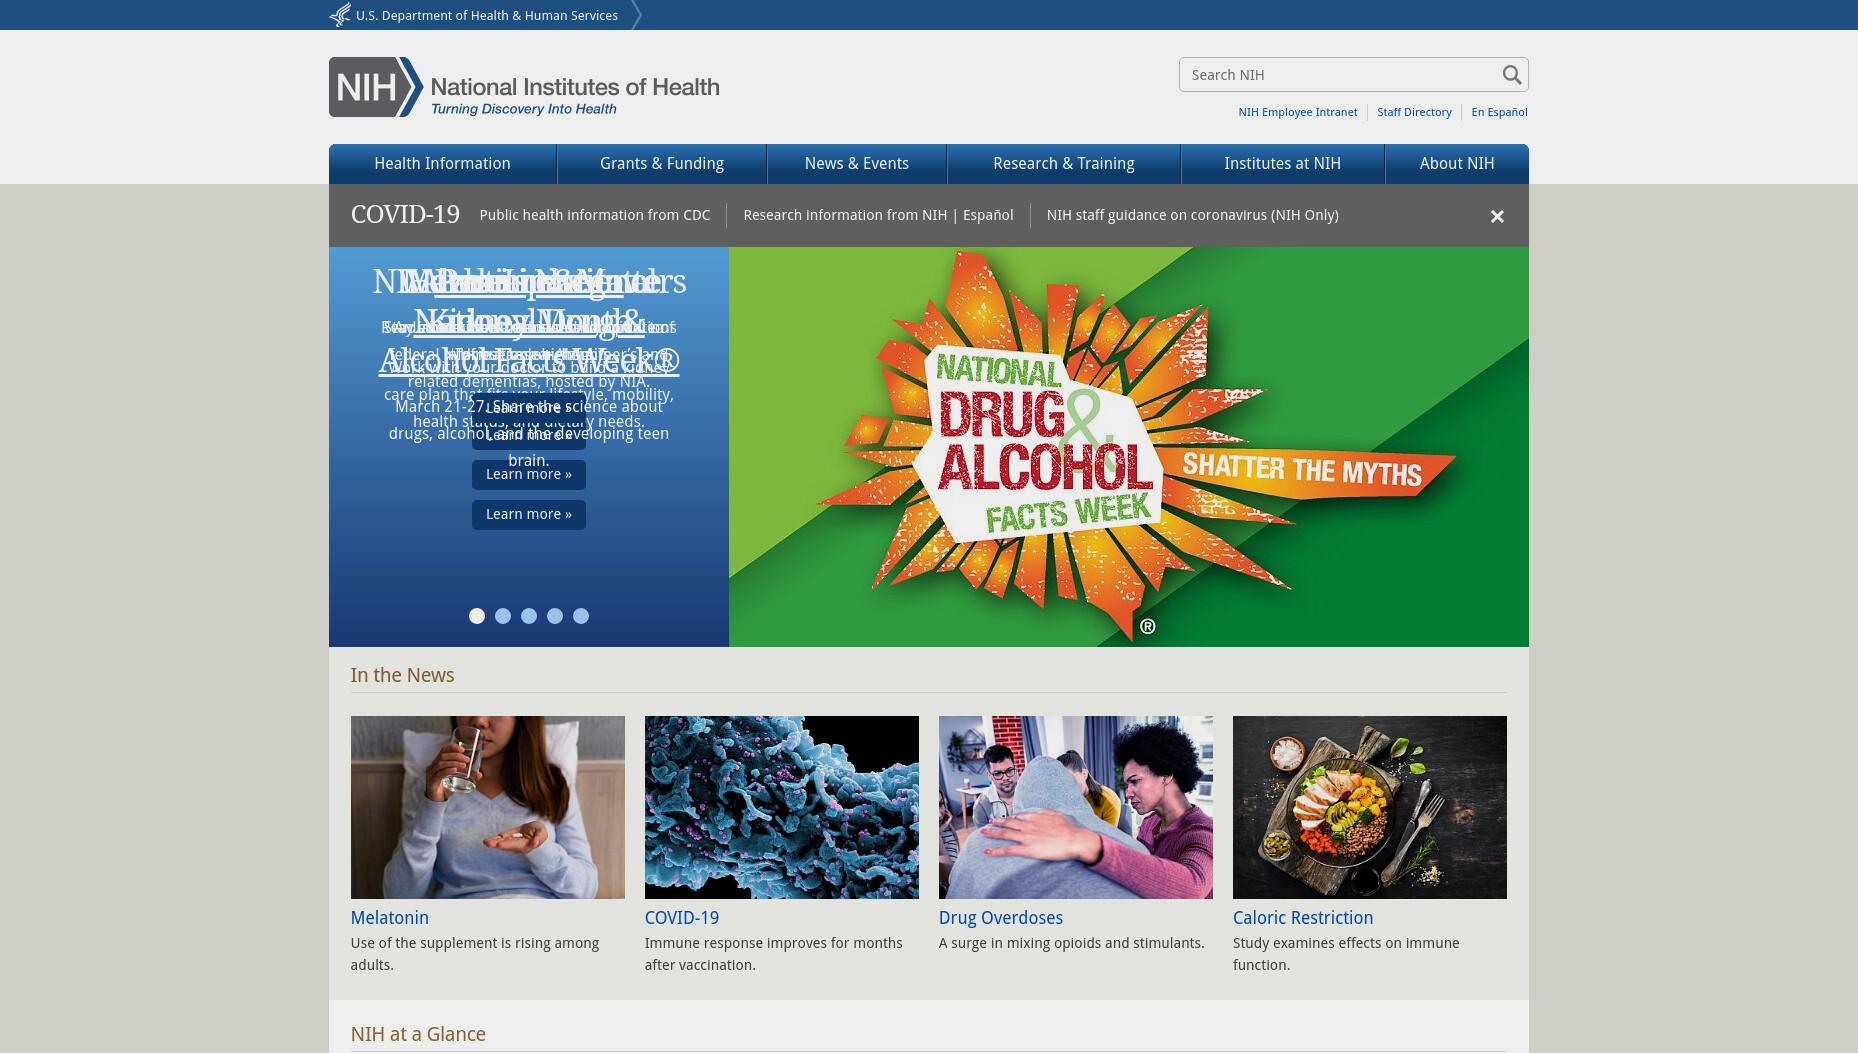The height and width of the screenshot is (1053, 1858).
Task: Open the Melatonin news thumbnail
Action: [x=488, y=807]
